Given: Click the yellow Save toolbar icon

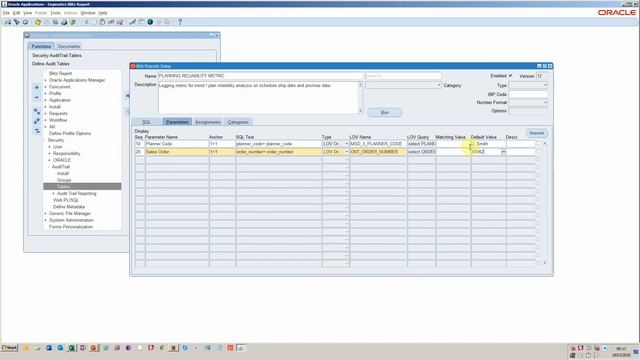Looking at the screenshot, I should pos(38,22).
